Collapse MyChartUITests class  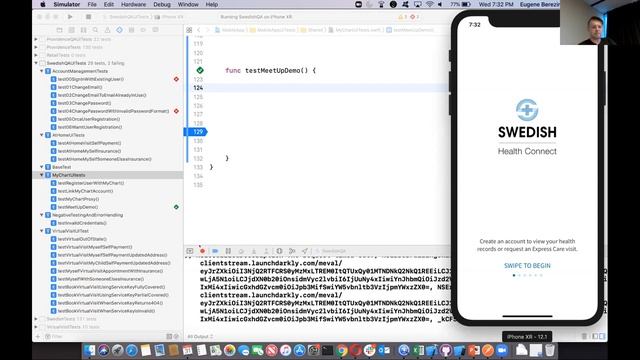[42, 175]
